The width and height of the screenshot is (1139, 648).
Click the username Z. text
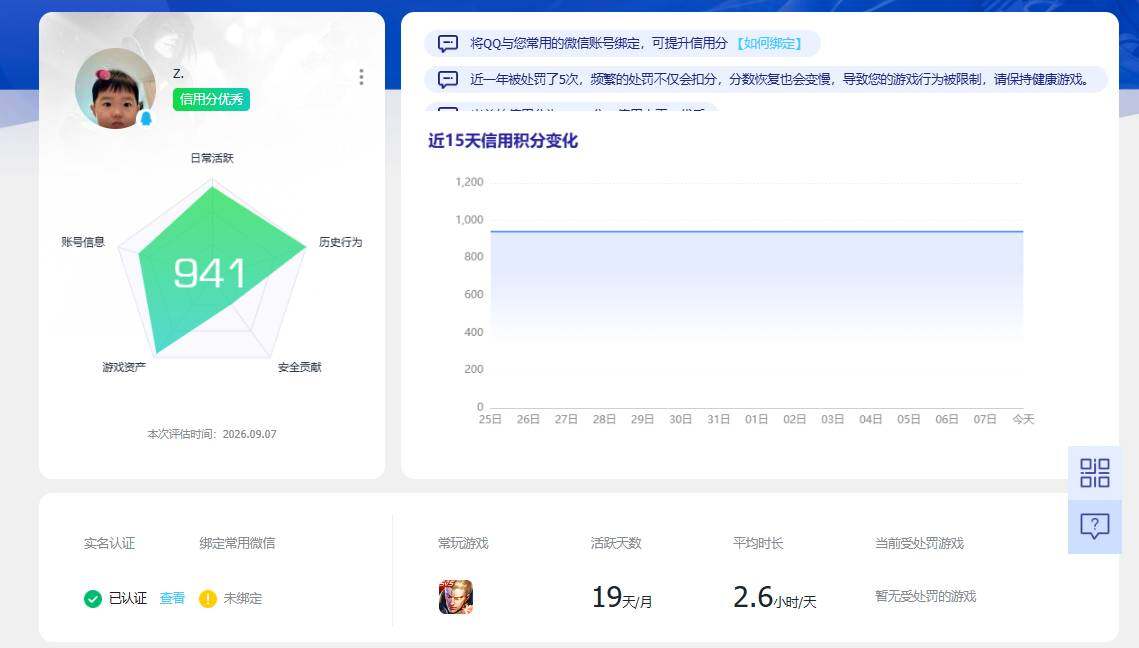[179, 73]
